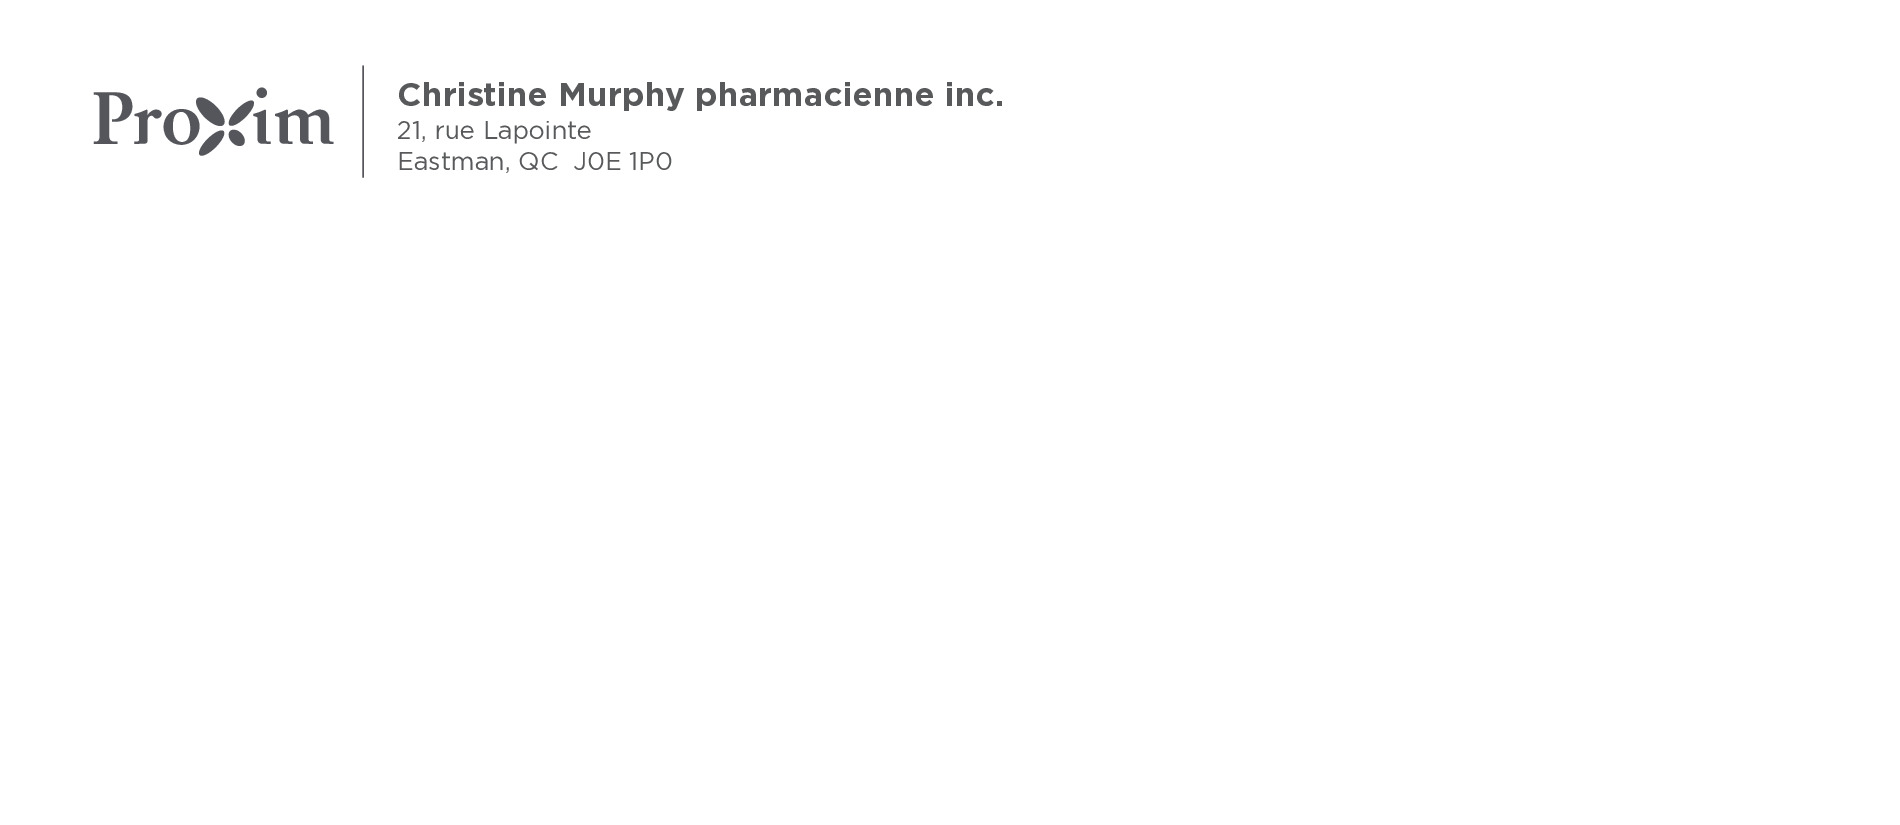
Task: Click "J0E" in the postal code
Action: [x=597, y=162]
